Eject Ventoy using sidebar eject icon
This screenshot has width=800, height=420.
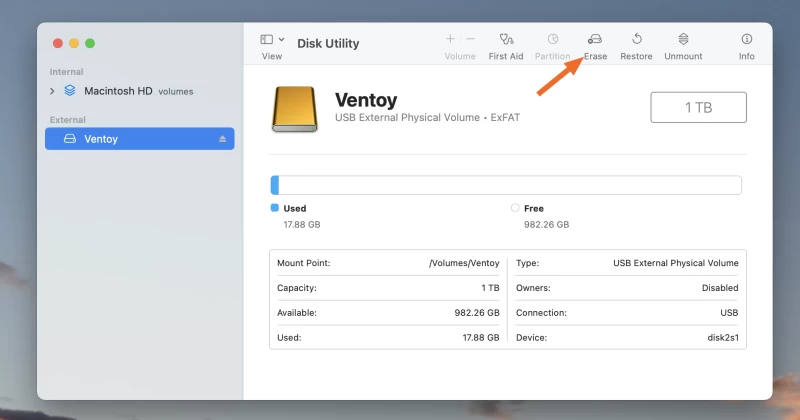click(223, 139)
